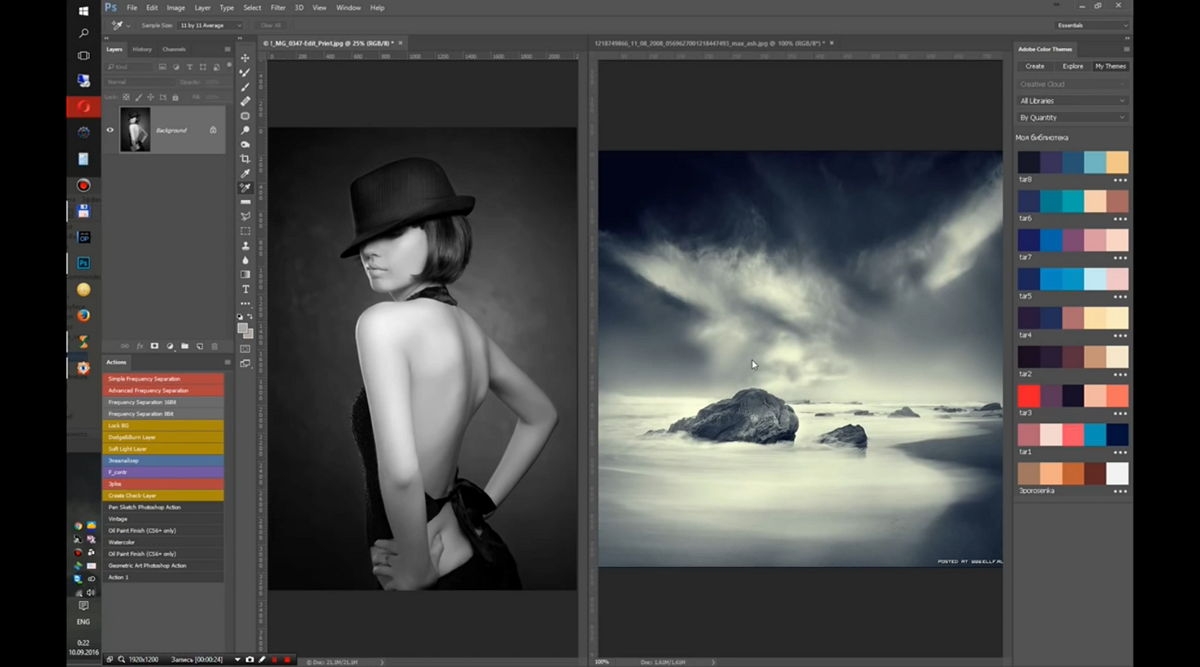Open layer styles fx icon

click(x=140, y=346)
